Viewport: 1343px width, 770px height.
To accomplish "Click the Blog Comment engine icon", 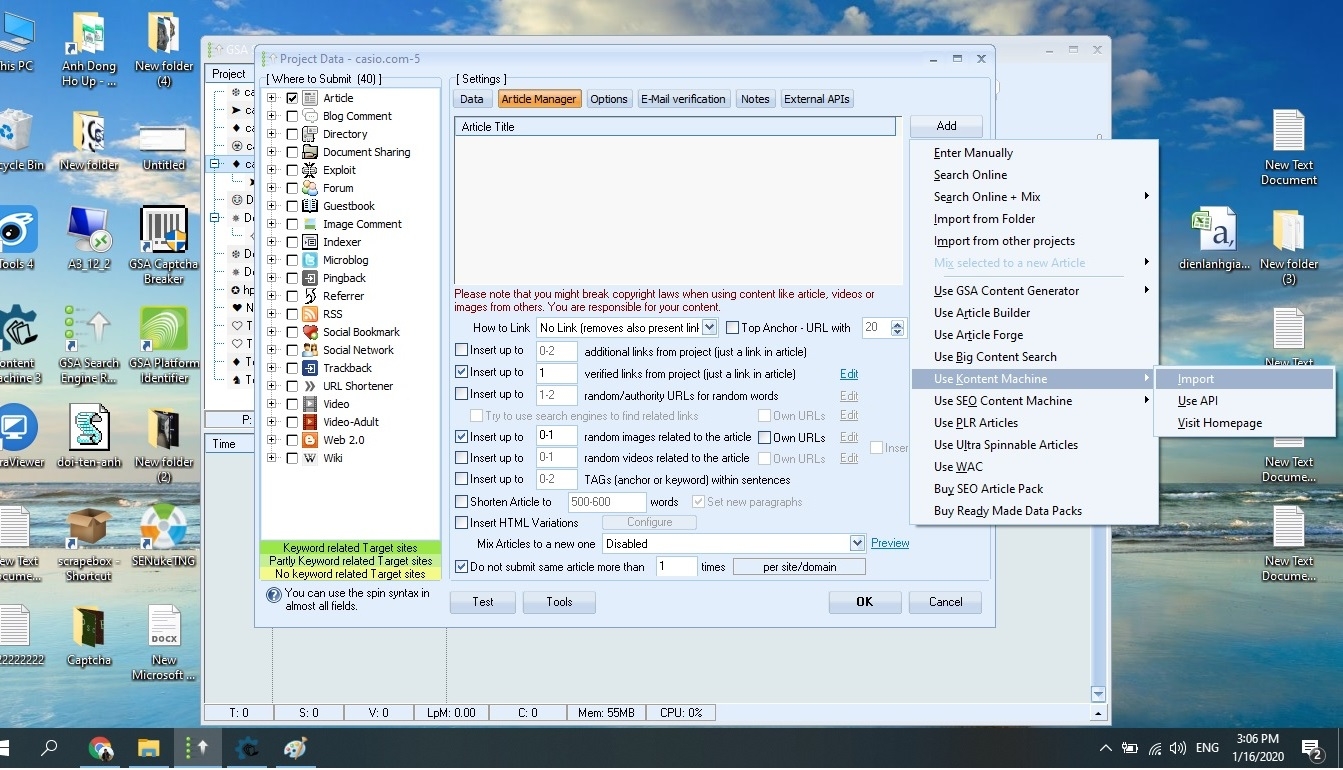I will point(310,116).
